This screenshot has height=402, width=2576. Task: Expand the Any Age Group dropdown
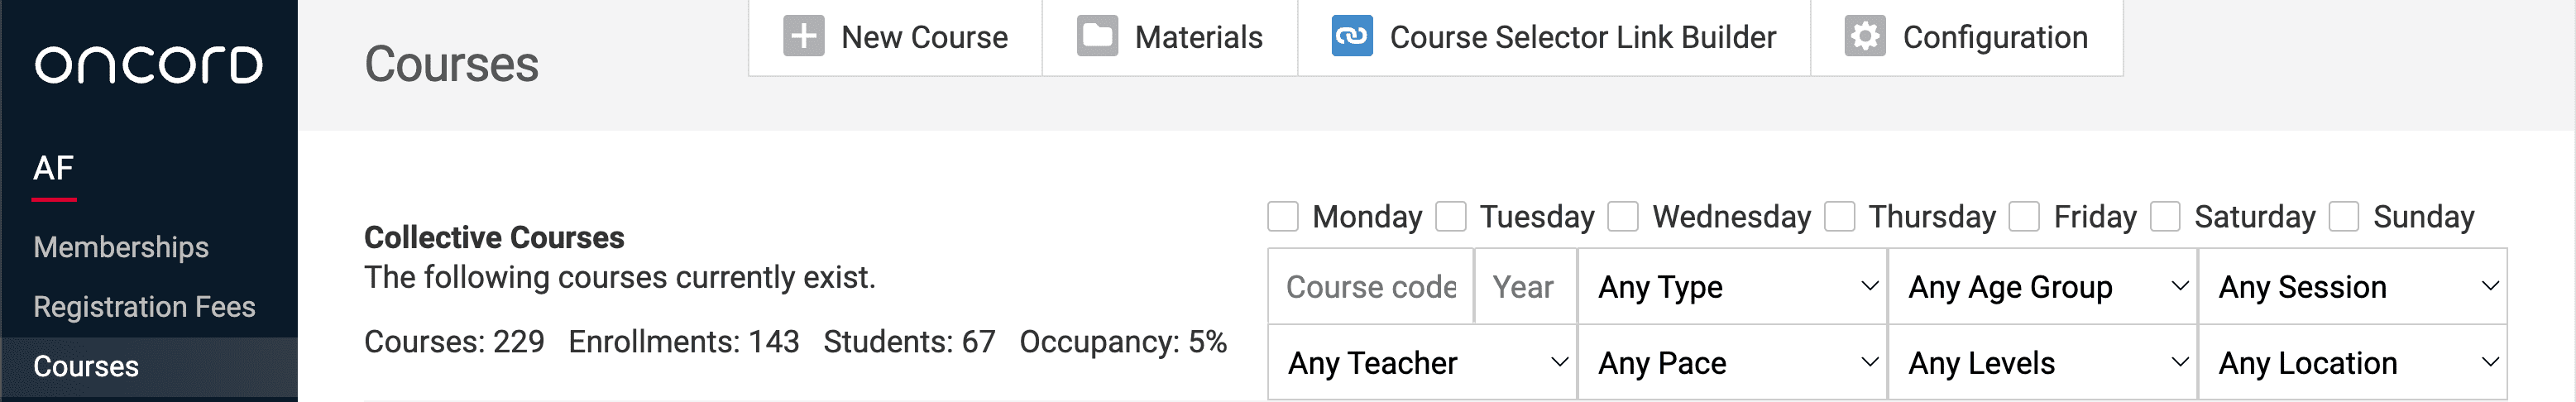(x=2042, y=287)
